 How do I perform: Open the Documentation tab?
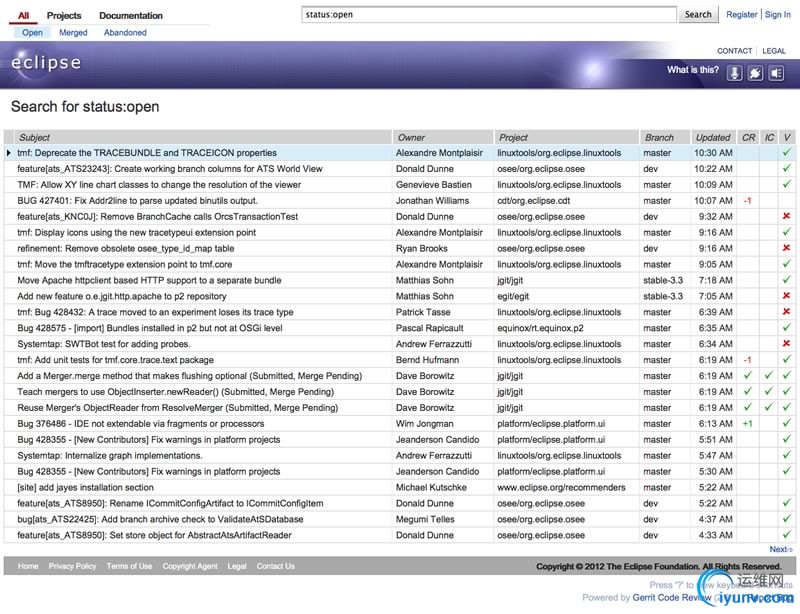pos(131,15)
